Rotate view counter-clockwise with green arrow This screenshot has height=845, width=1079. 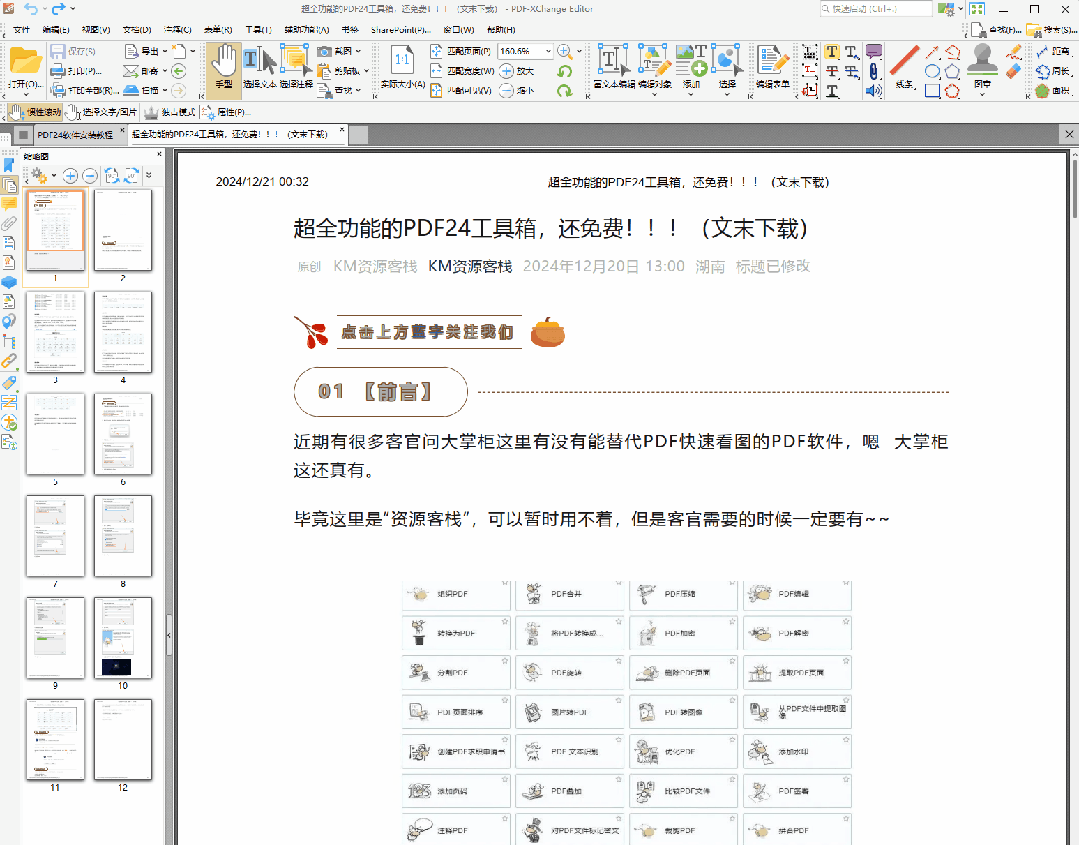pyautogui.click(x=565, y=71)
